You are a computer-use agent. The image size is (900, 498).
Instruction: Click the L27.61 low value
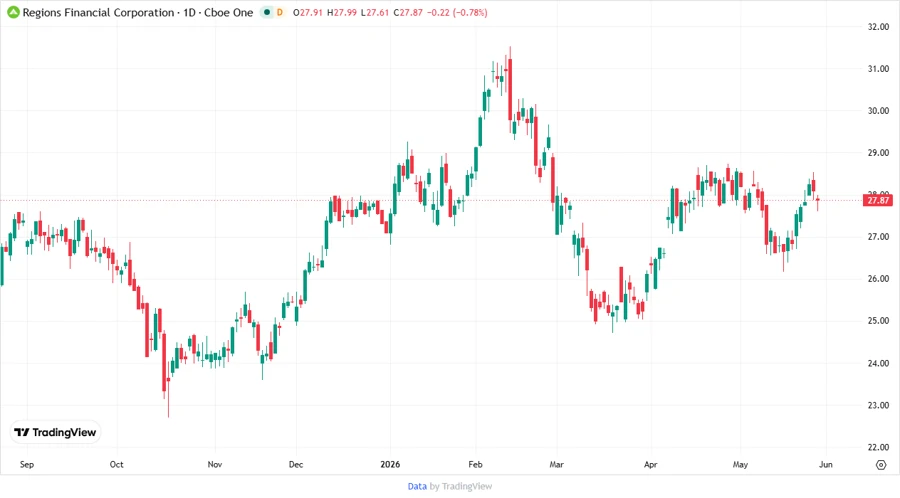(374, 12)
